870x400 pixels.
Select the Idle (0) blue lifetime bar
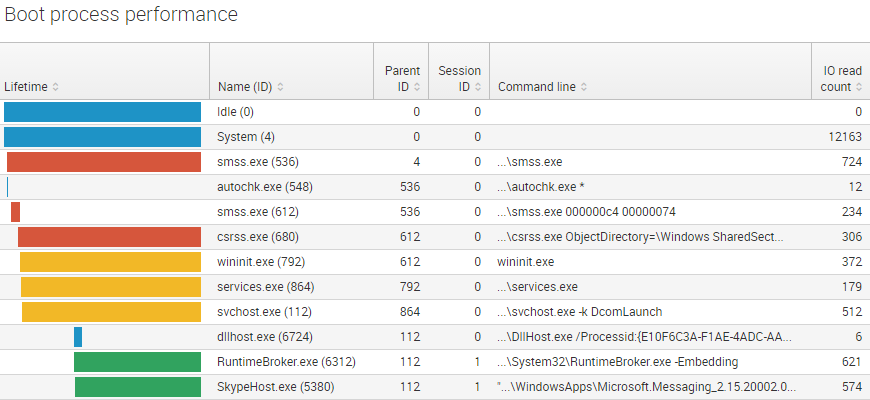click(102, 112)
